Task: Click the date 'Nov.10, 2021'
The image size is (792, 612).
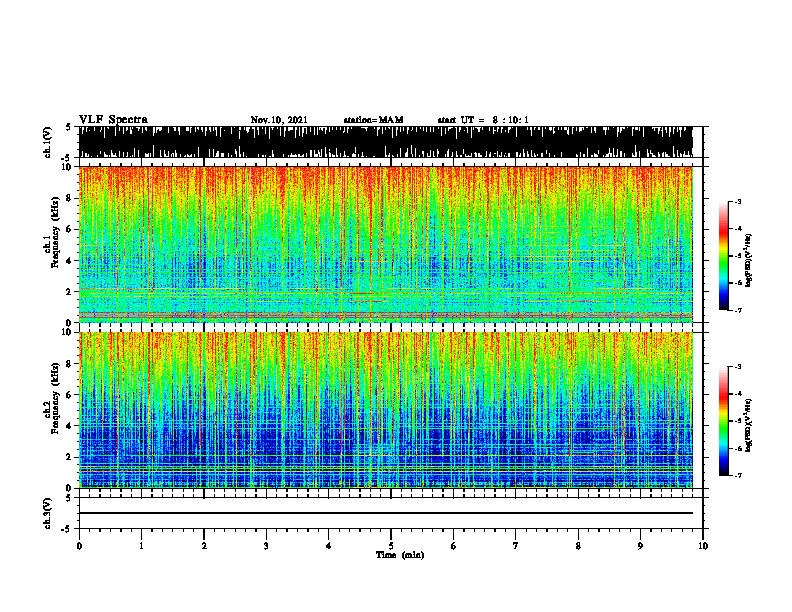Action: pos(279,120)
